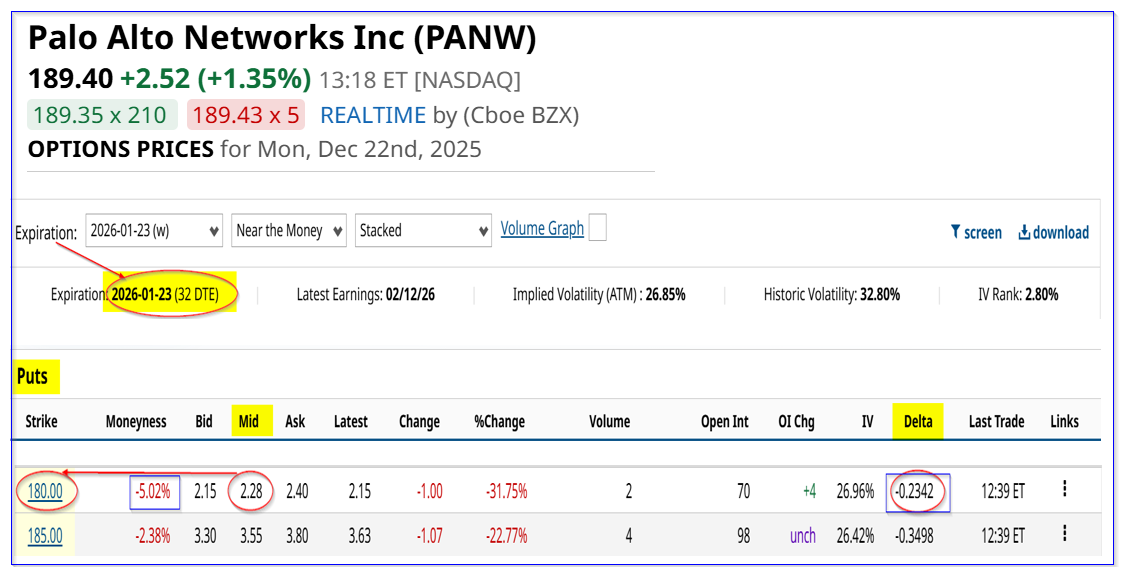Click the screen filter funnel icon

click(956, 232)
